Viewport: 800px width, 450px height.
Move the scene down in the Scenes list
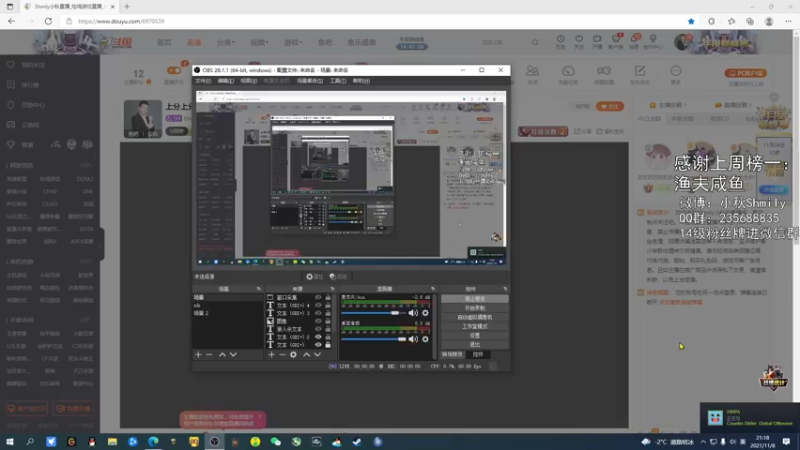(x=233, y=355)
